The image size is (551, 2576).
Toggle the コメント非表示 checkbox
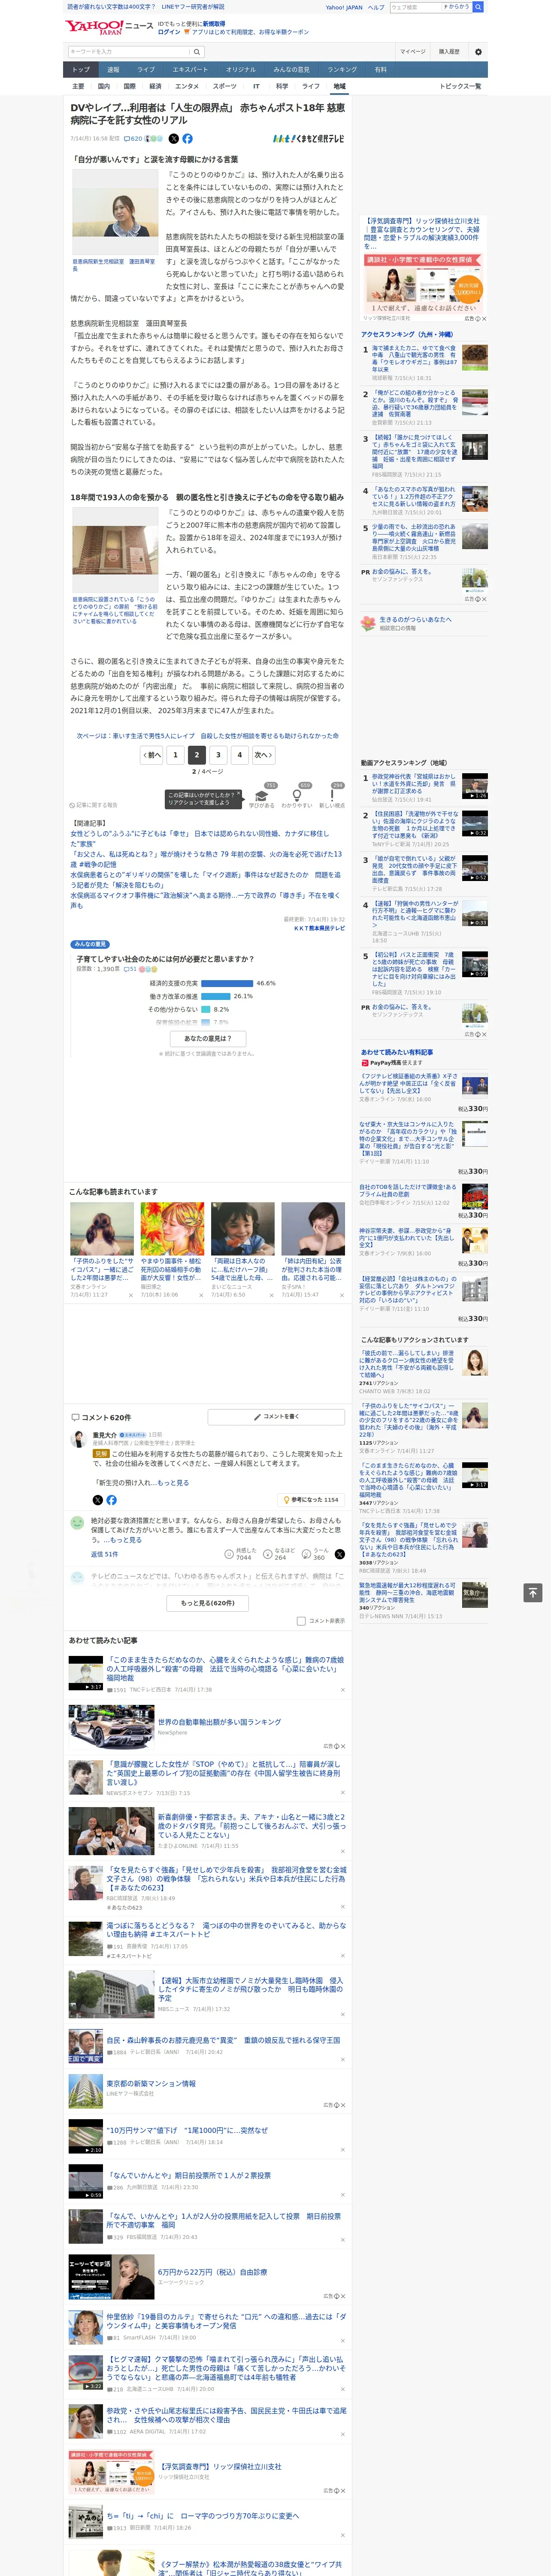[x=301, y=1621]
